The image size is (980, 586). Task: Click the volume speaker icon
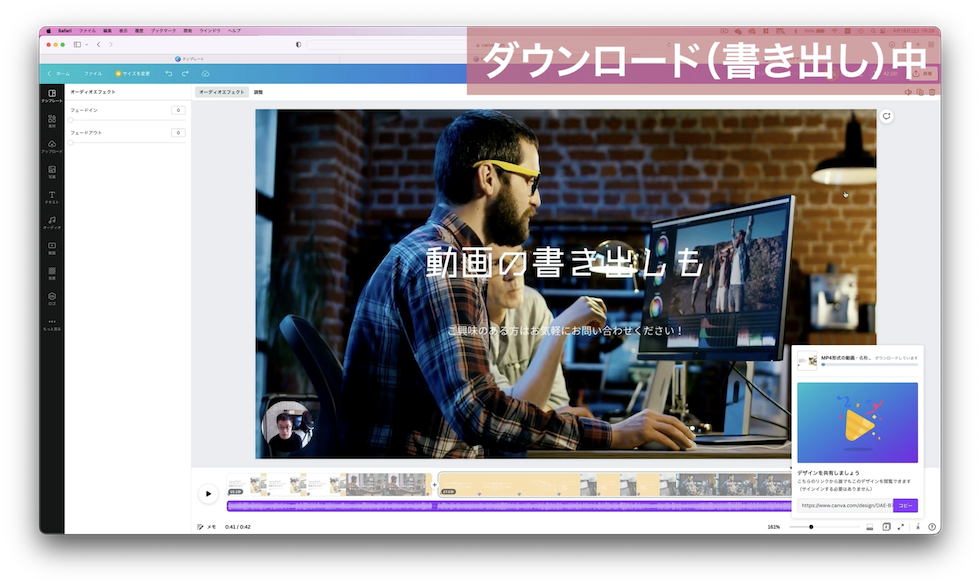tap(908, 92)
